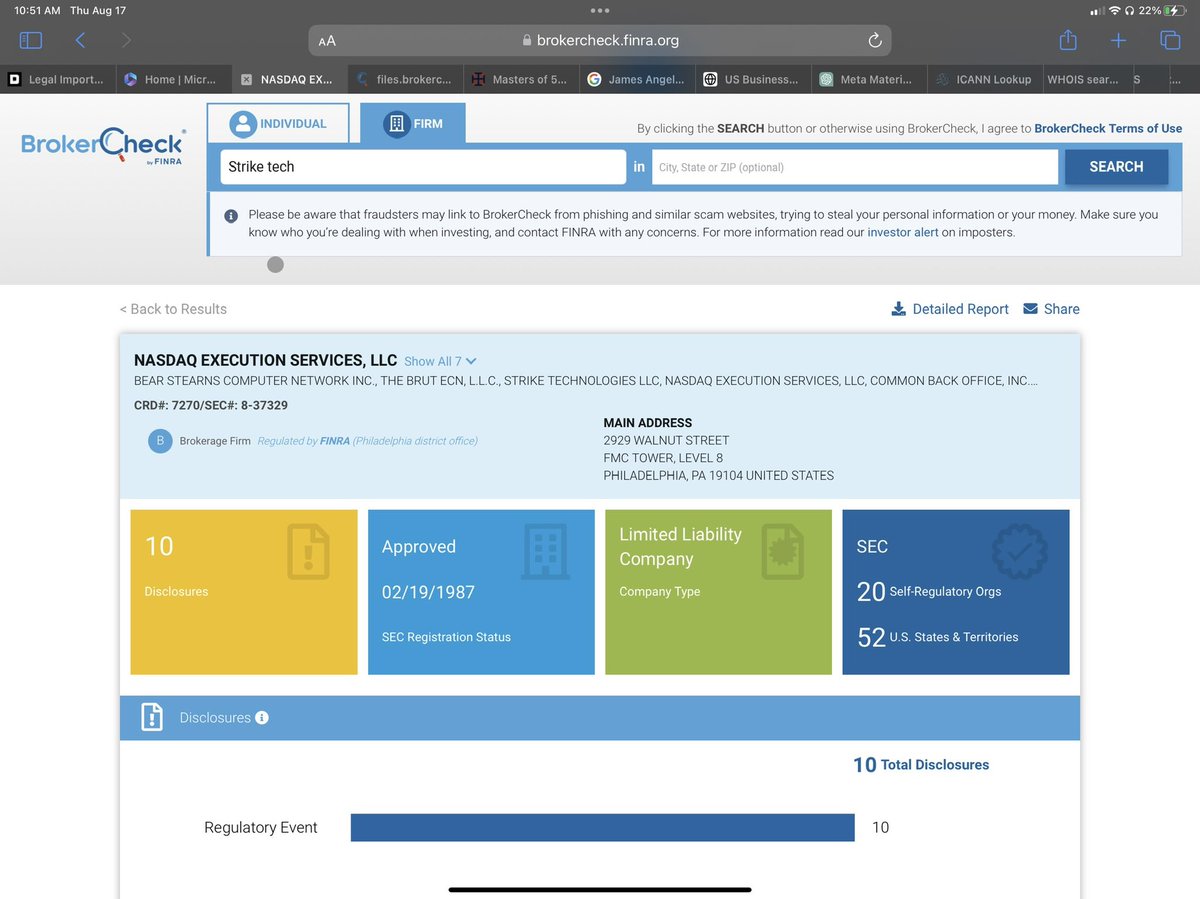
Task: Click the info icon in fraud alert
Action: coord(231,215)
